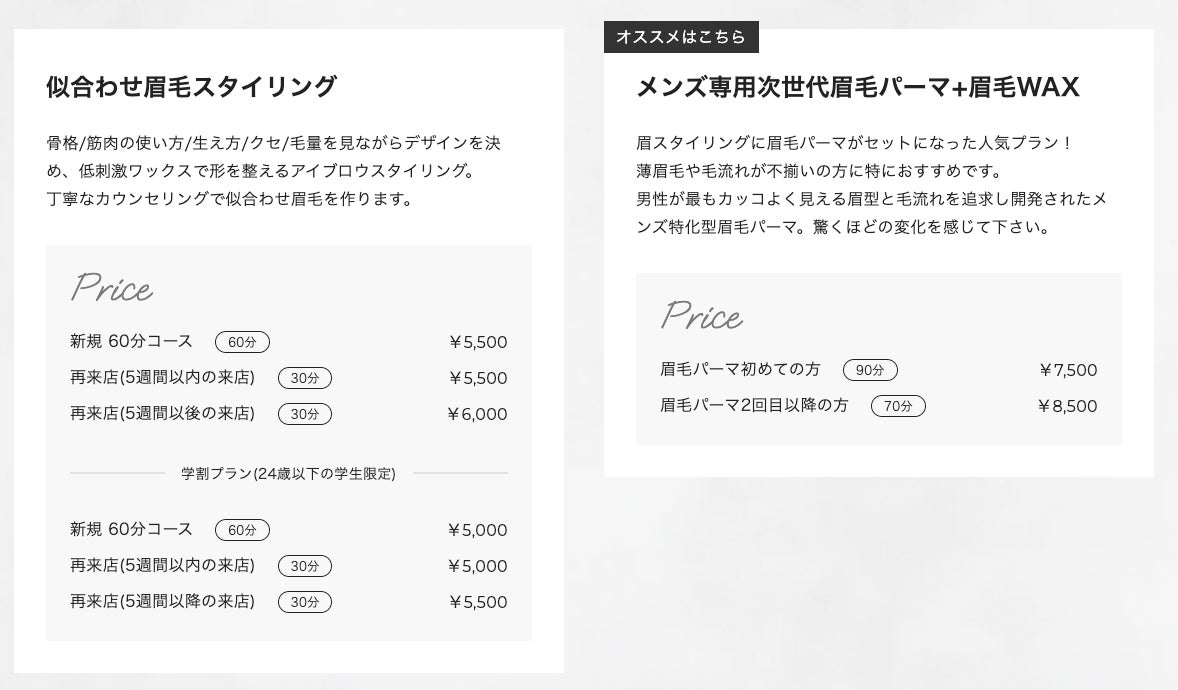The width and height of the screenshot is (1178, 690).
Task: Click the 似合わせ眉毛スタイリング heading
Action: click(191, 87)
